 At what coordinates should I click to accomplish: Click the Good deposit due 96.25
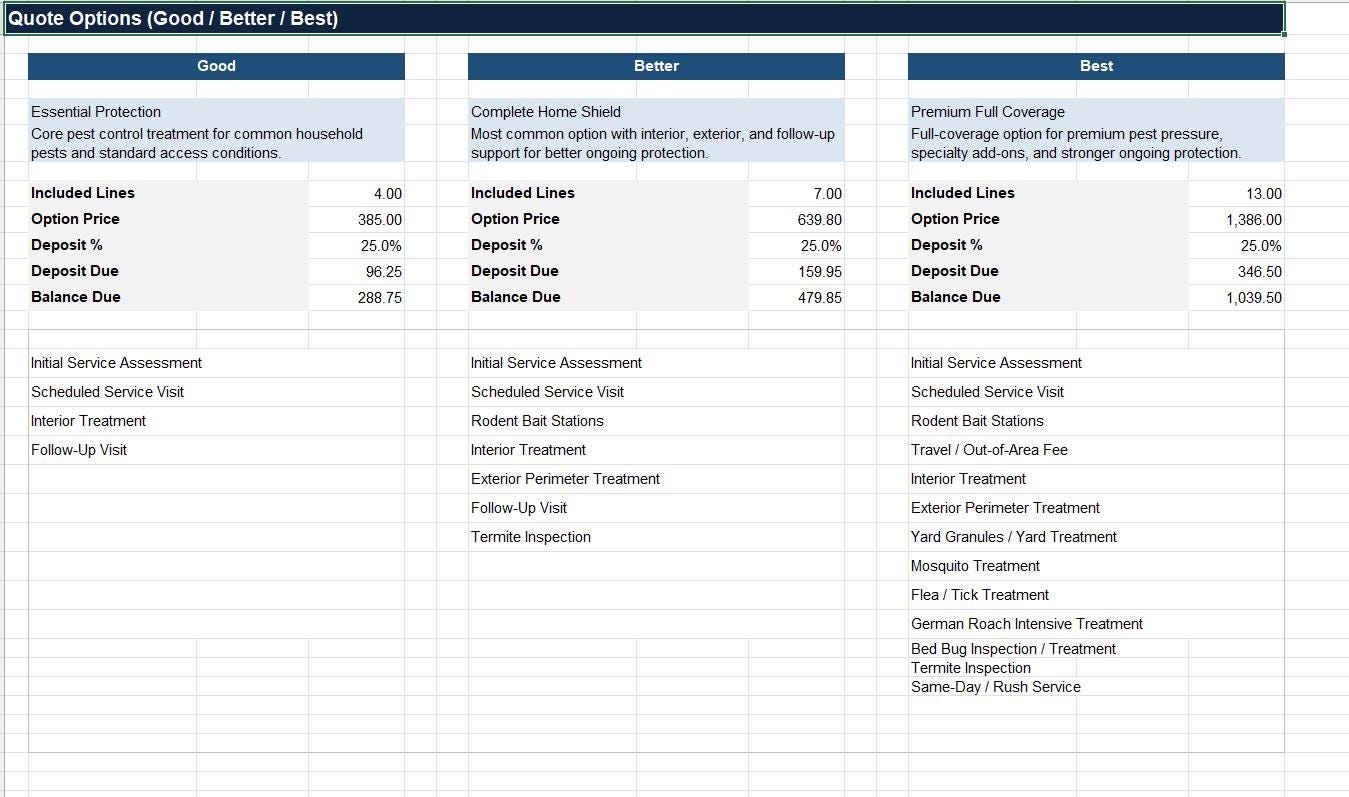point(357,271)
